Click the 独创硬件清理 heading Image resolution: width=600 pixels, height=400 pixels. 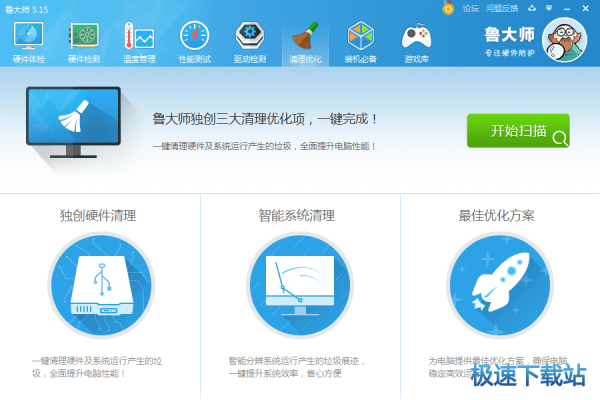click(x=98, y=216)
